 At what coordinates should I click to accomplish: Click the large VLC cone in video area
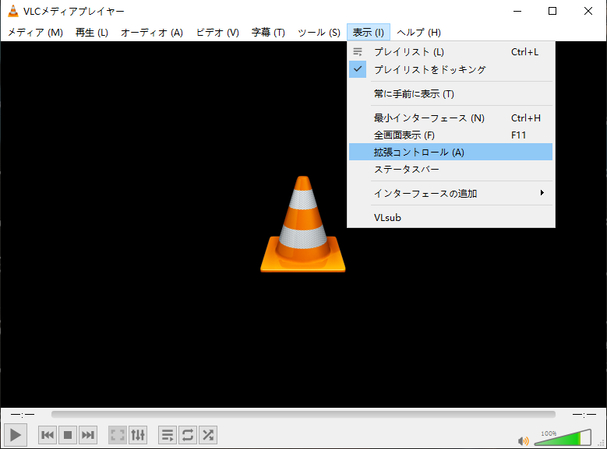tap(303, 224)
